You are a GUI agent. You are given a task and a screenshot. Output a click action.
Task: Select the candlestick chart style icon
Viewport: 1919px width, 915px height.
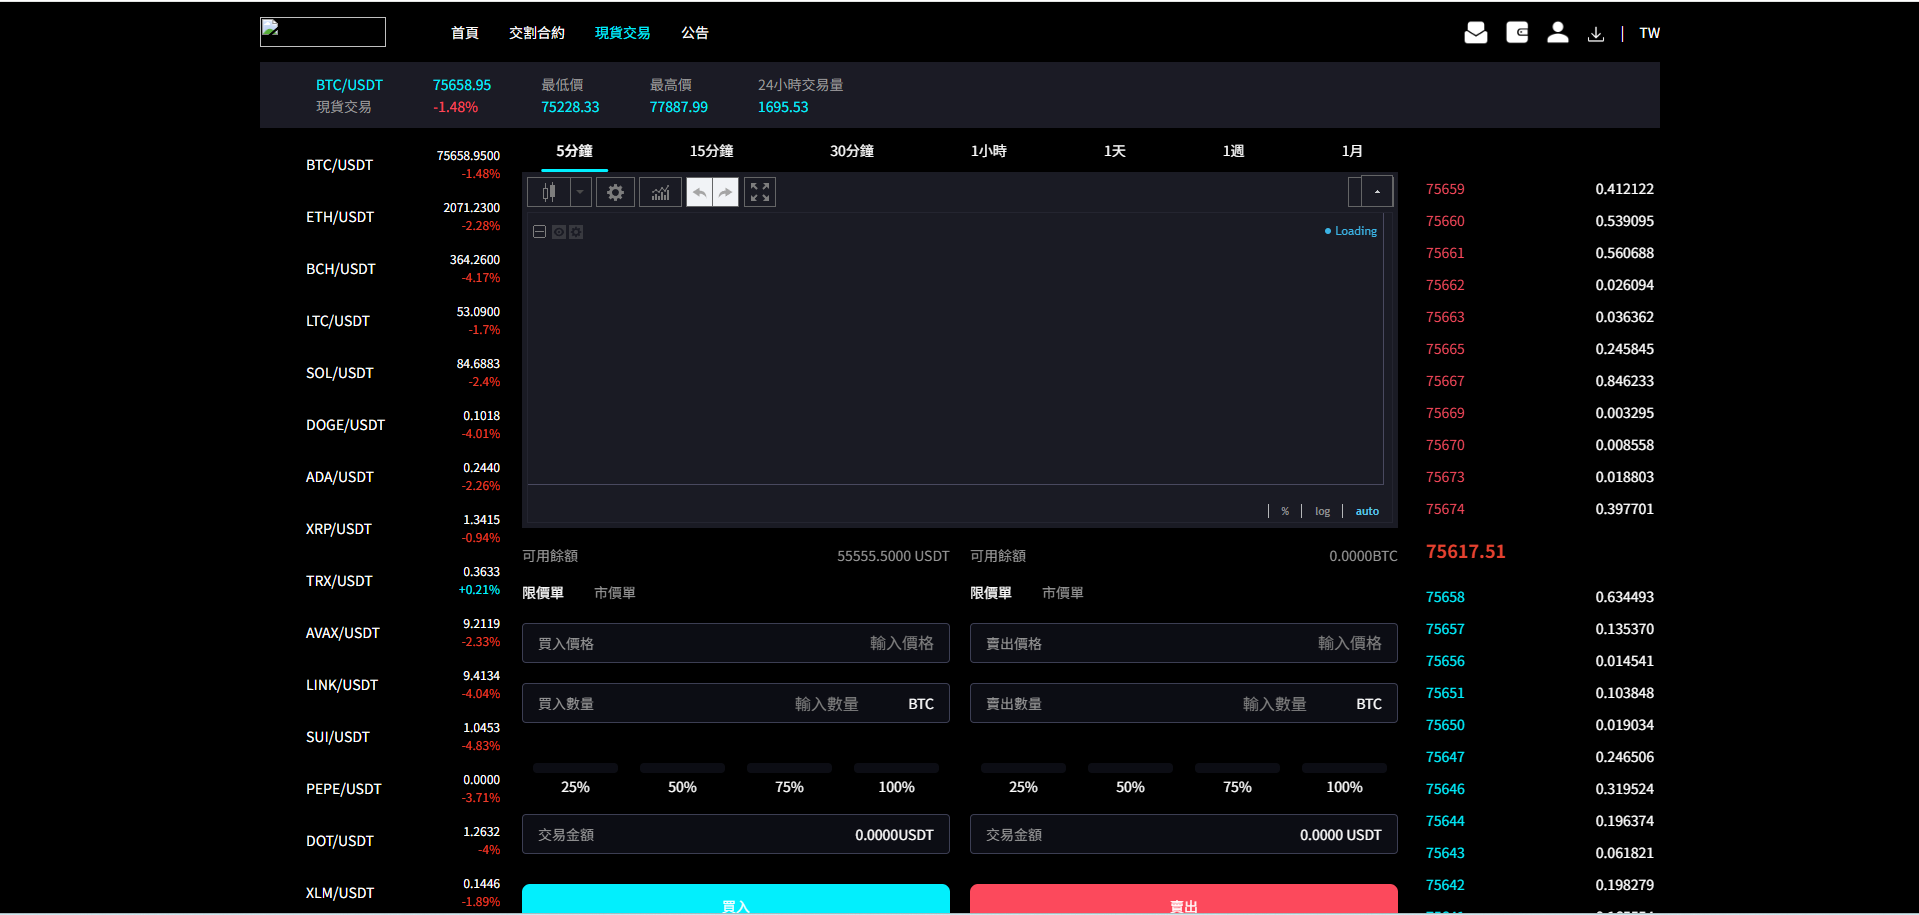click(549, 192)
